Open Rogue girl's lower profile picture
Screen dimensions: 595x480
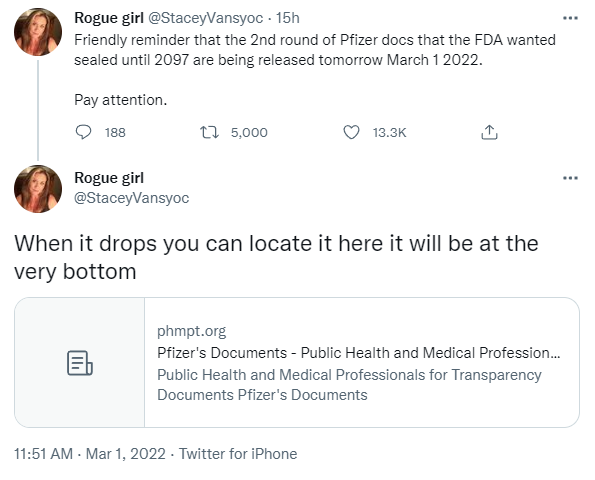pos(38,189)
